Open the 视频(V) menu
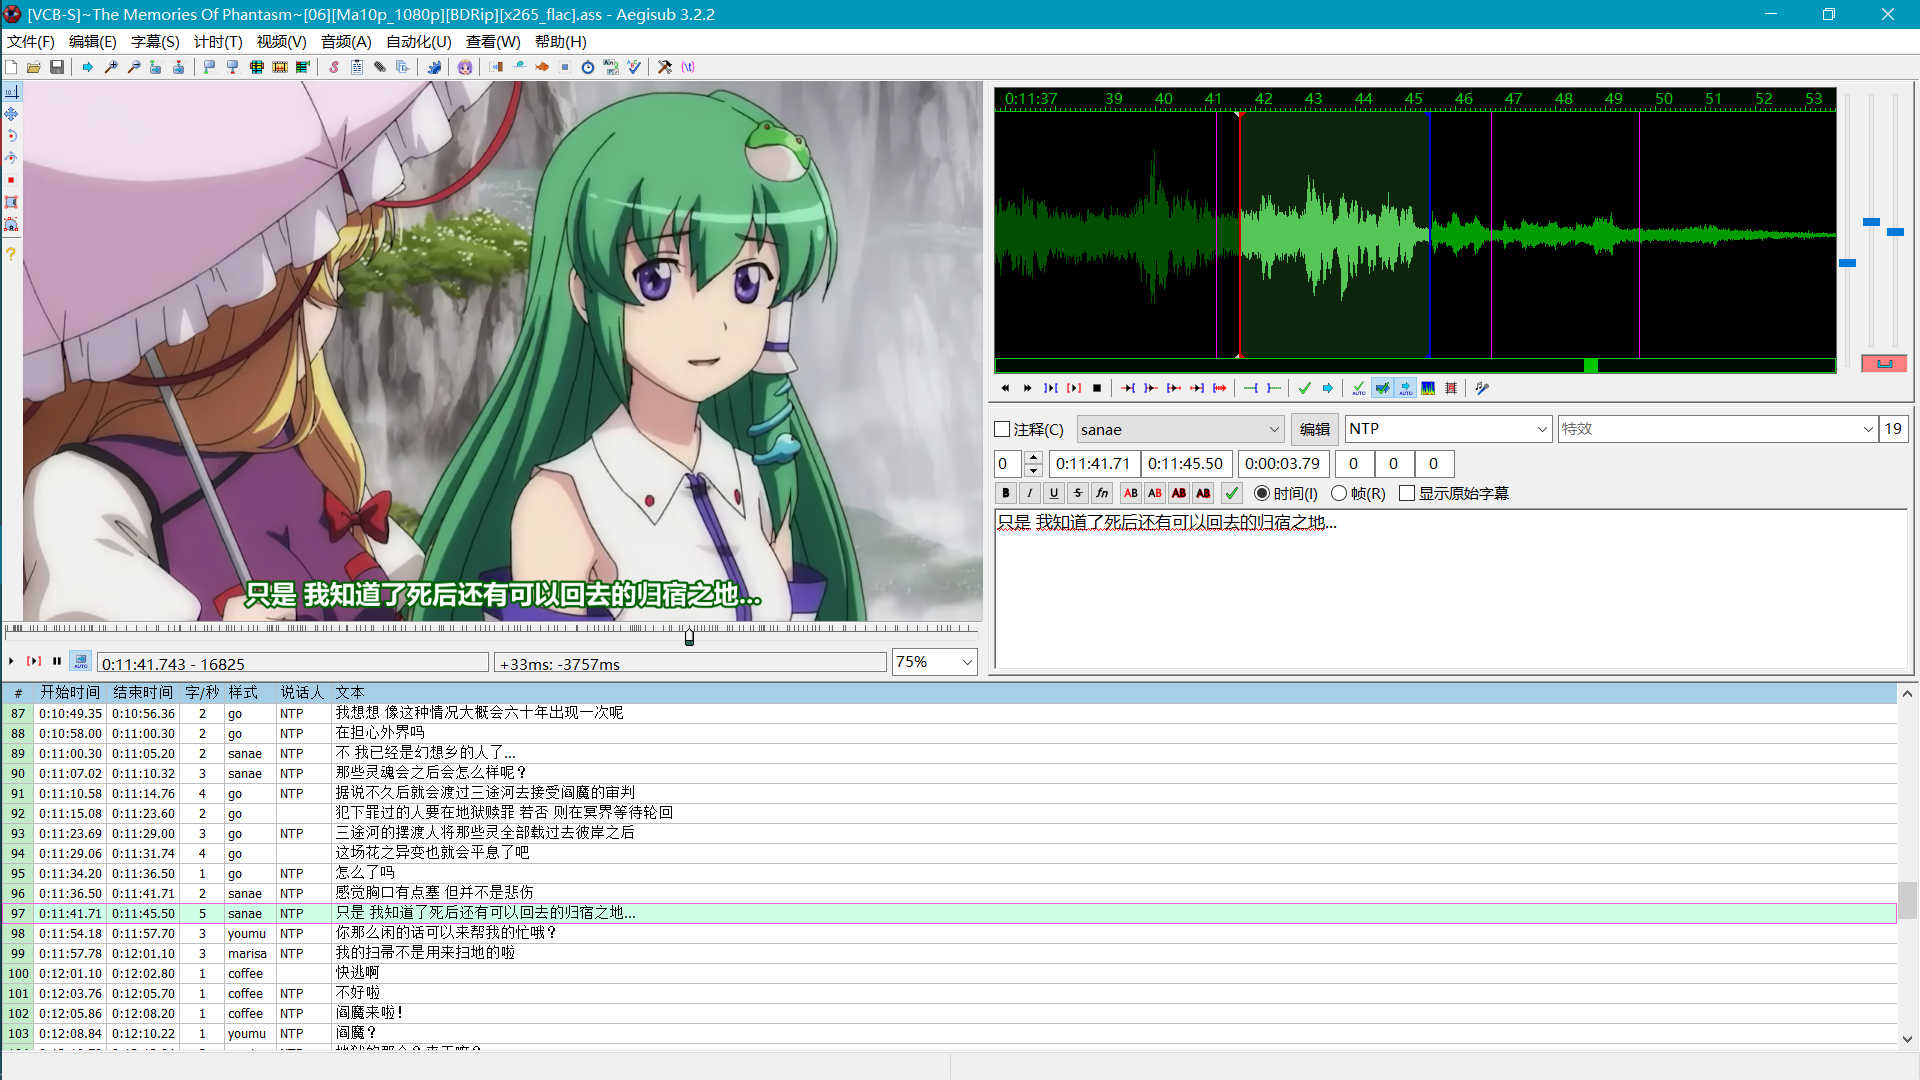1920x1080 pixels. point(281,42)
